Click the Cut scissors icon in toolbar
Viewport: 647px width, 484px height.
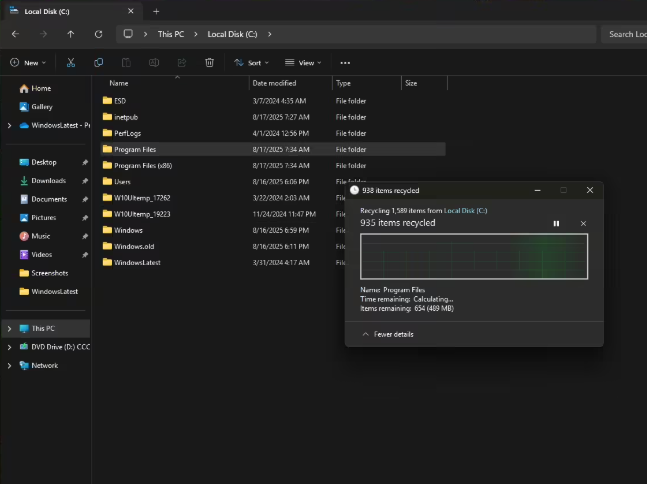tap(71, 62)
